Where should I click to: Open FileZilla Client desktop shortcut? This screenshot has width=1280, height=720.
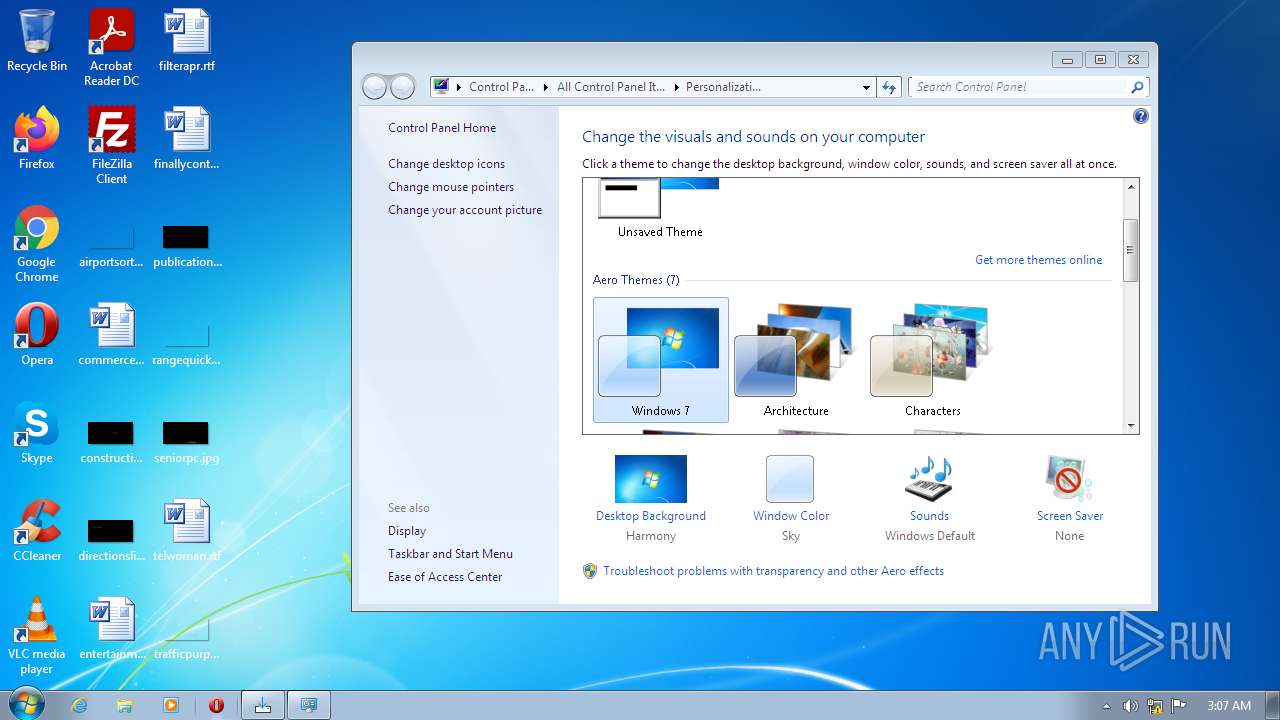(112, 146)
